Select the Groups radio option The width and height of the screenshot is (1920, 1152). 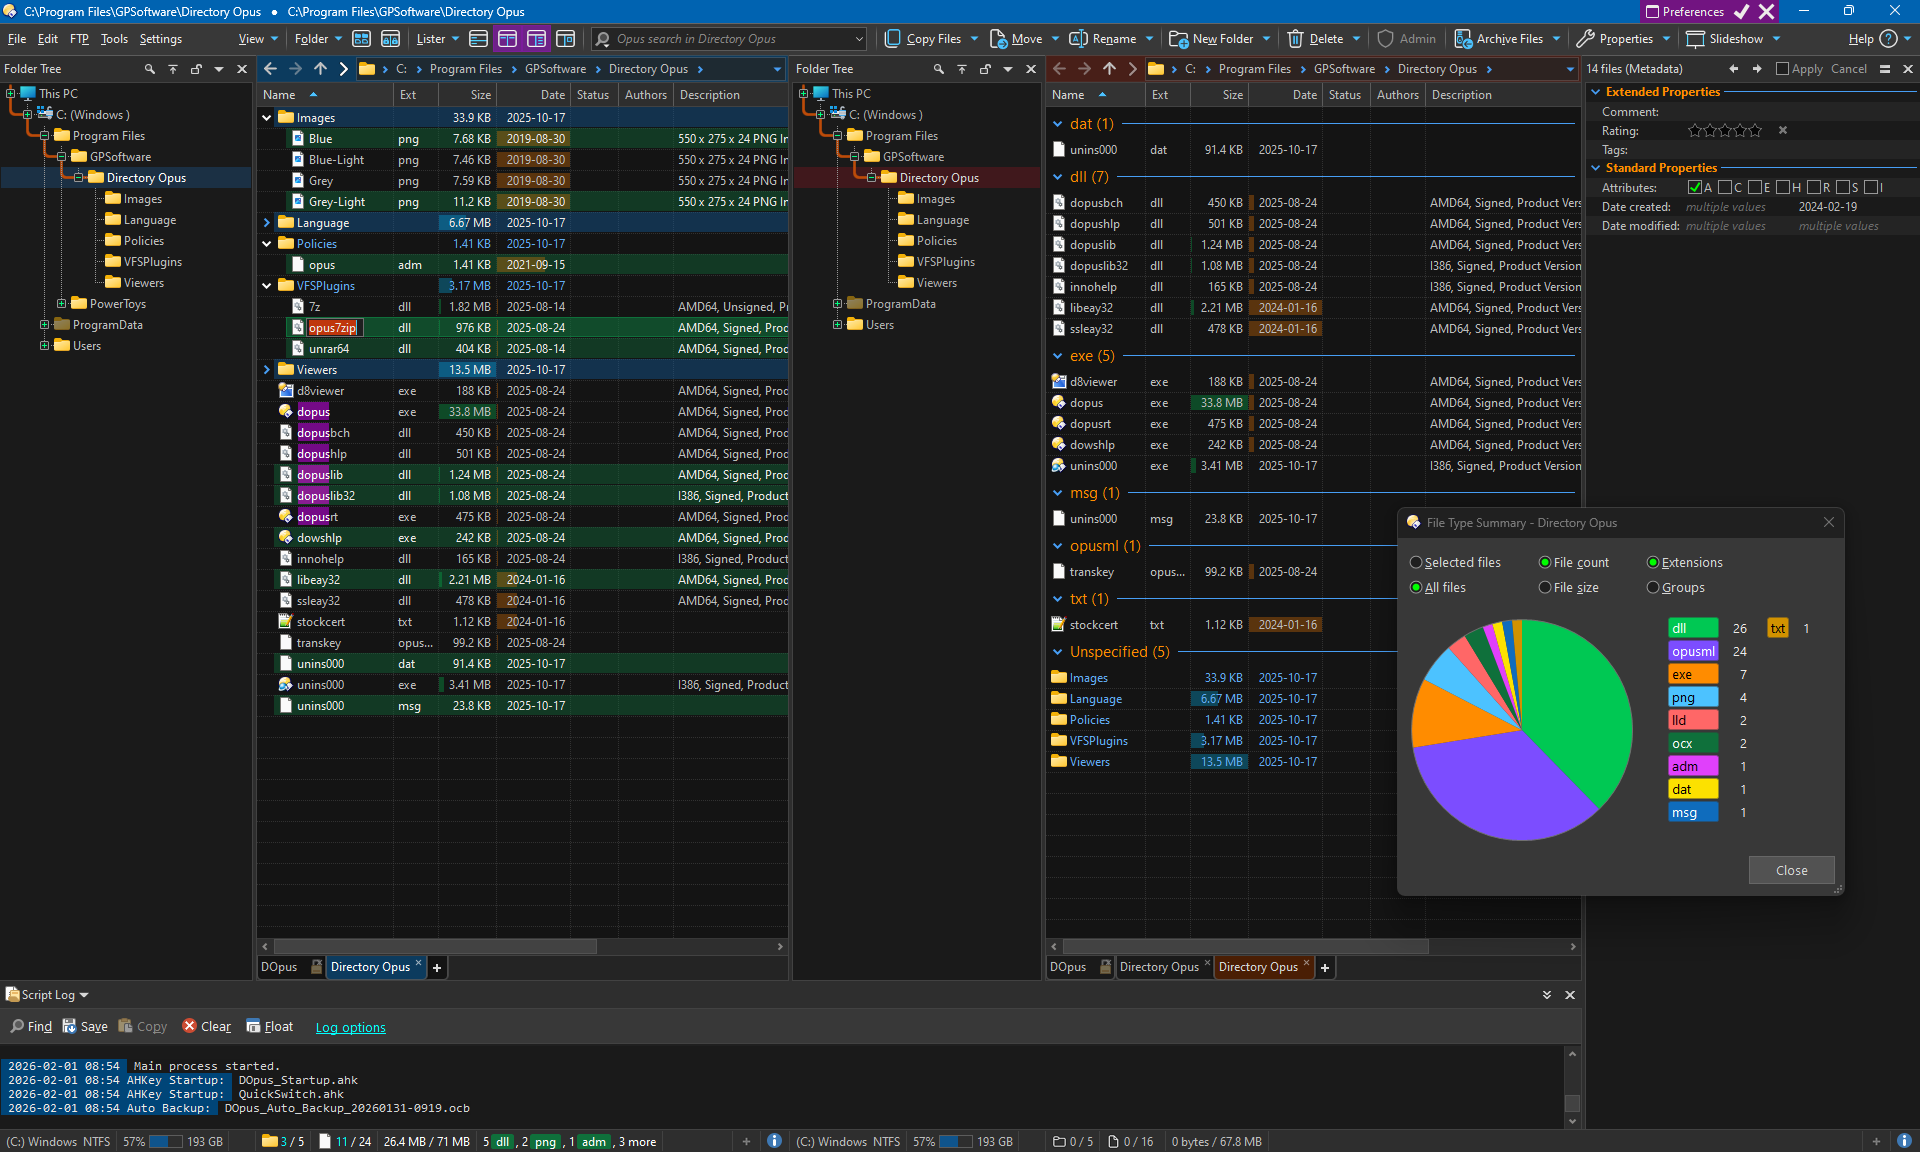(x=1653, y=588)
